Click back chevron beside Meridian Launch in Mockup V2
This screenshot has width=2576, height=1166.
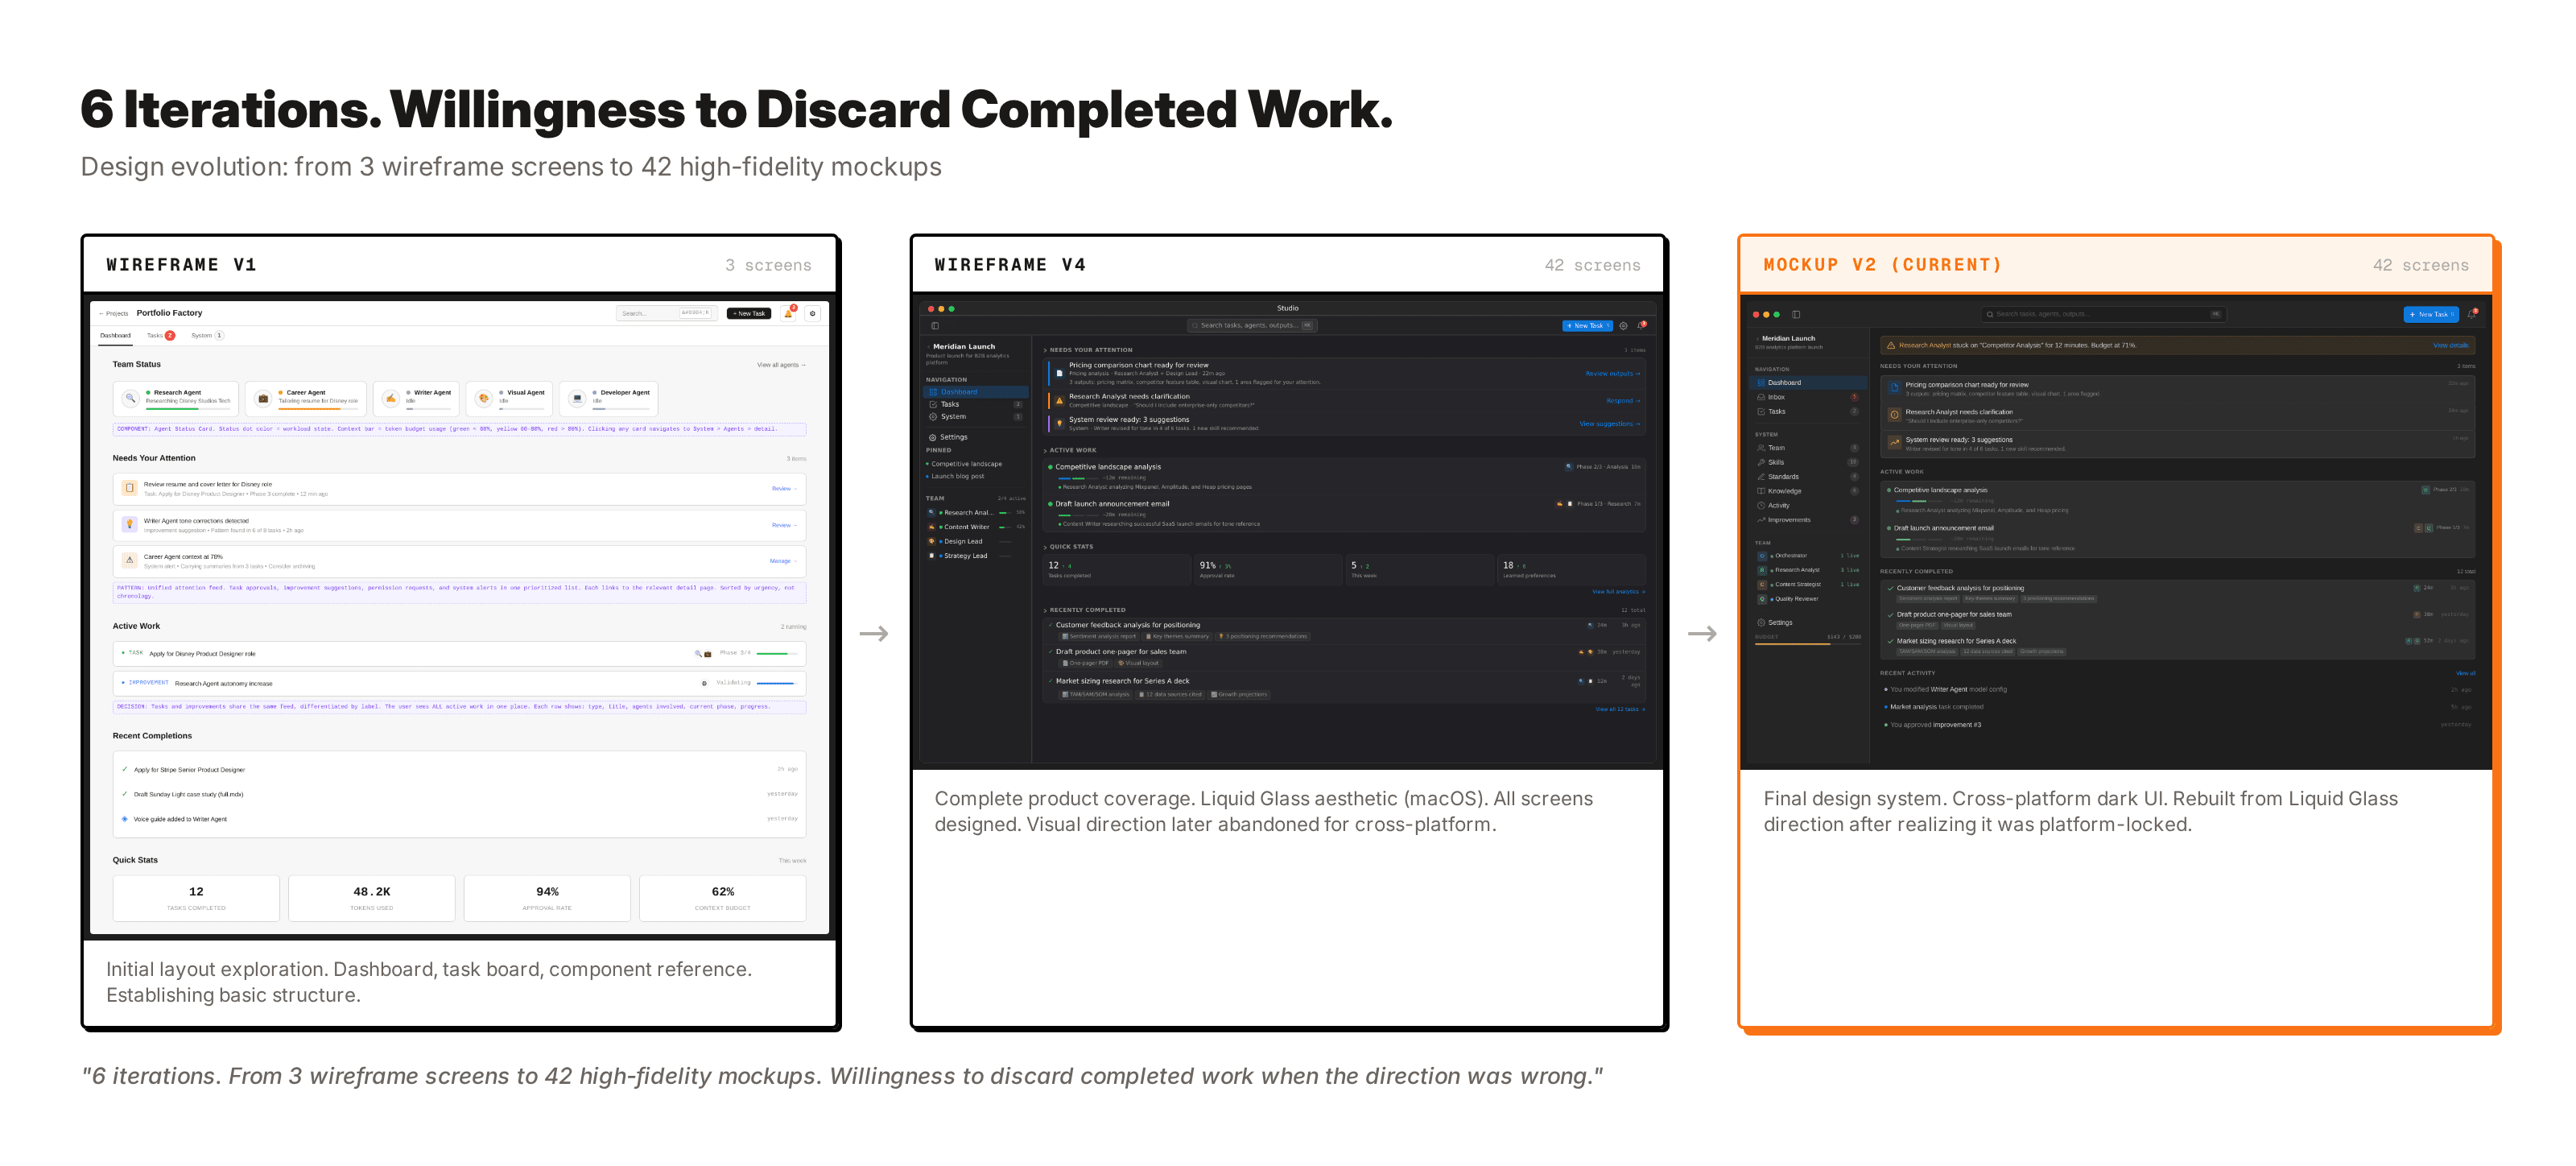(1757, 339)
